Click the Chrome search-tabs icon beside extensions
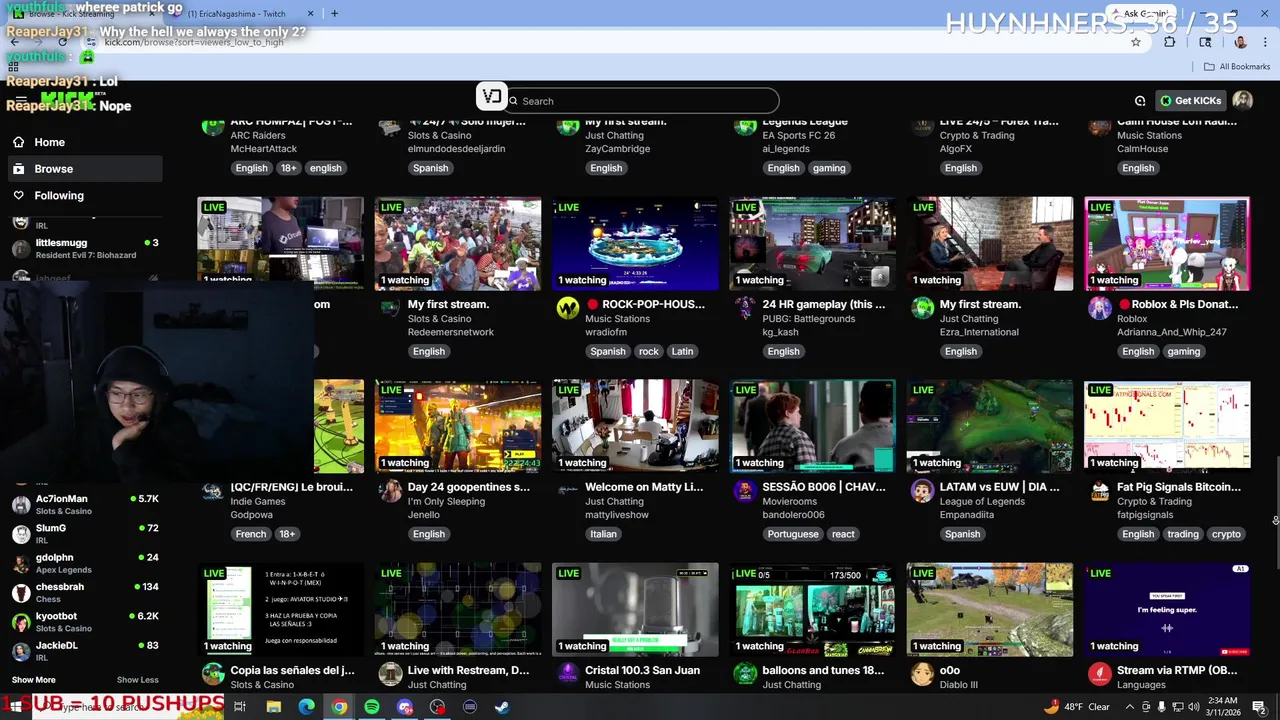 (x=1205, y=42)
